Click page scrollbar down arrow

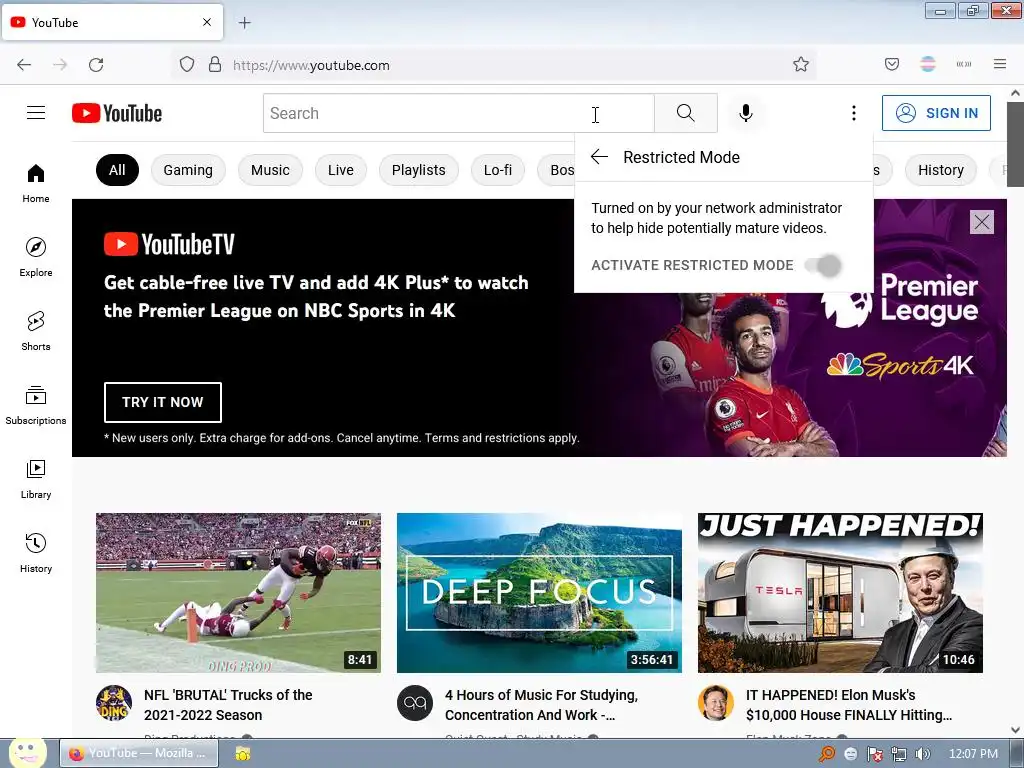coord(1016,730)
